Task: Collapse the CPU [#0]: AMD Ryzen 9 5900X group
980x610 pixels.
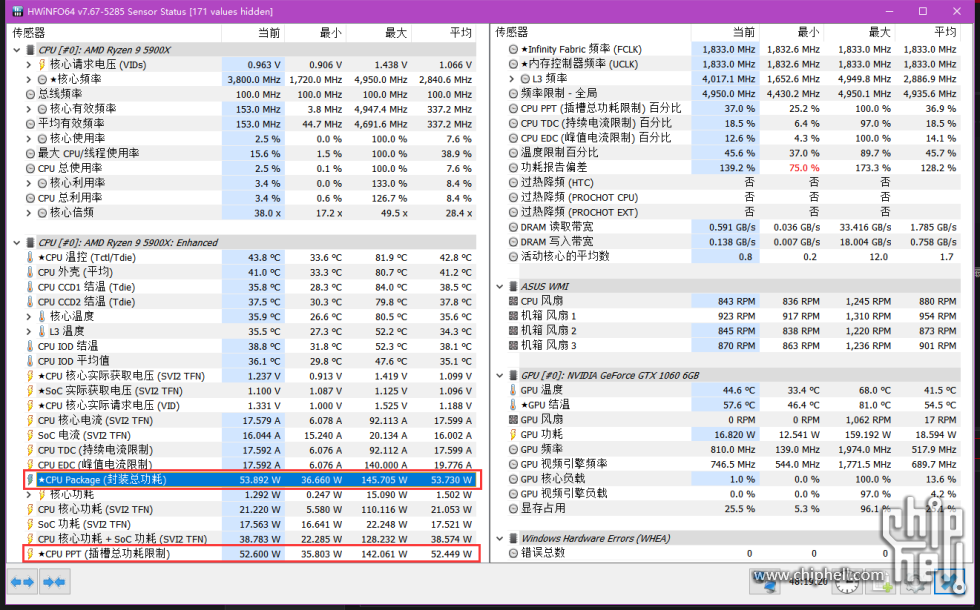Action: [x=17, y=50]
